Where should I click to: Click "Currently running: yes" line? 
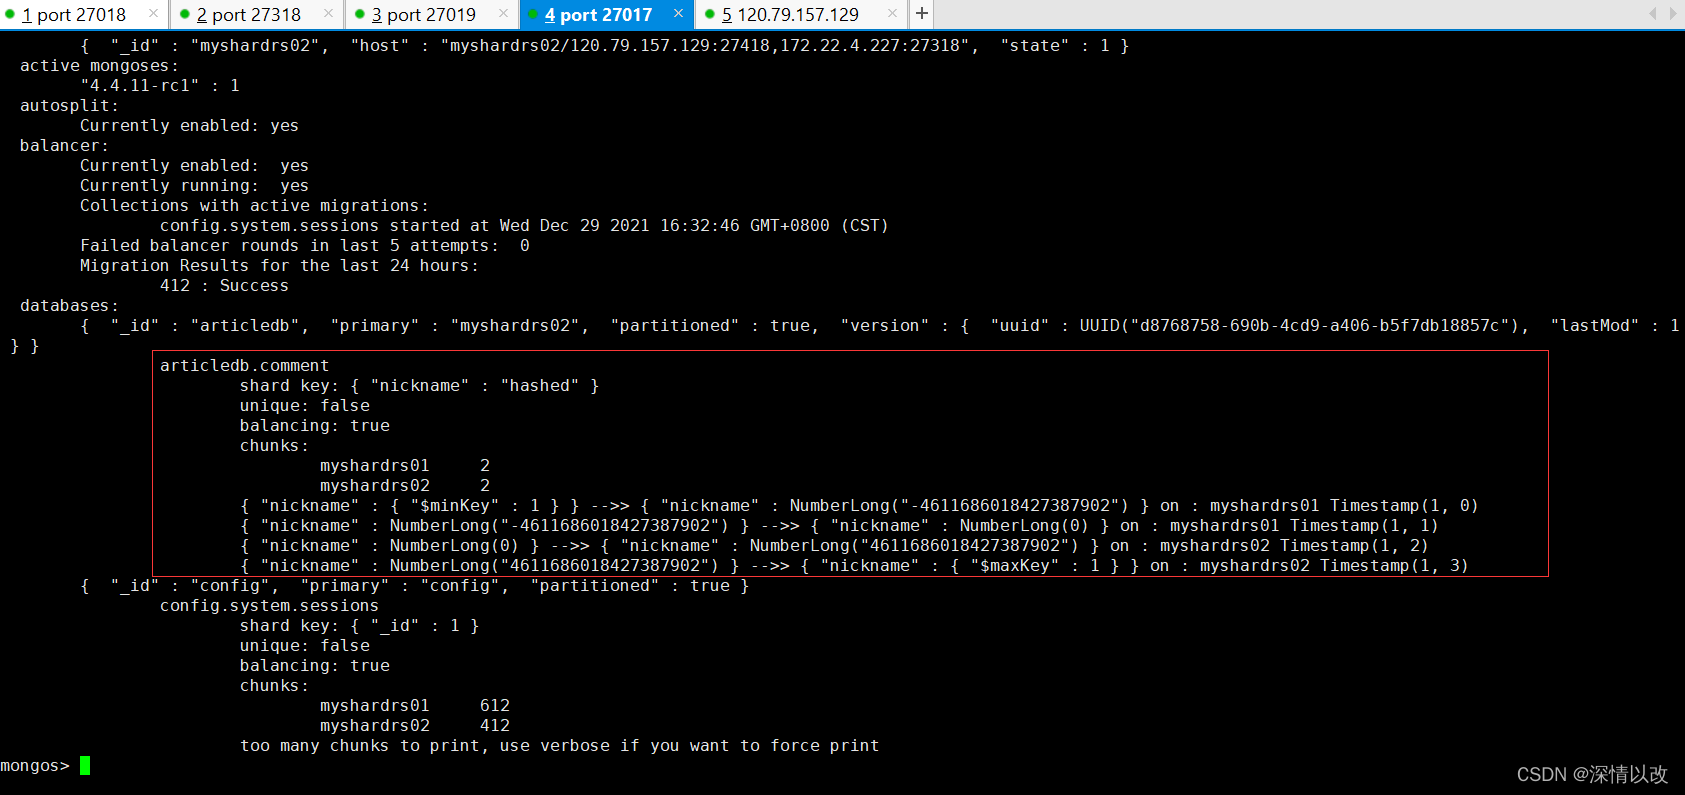click(194, 186)
